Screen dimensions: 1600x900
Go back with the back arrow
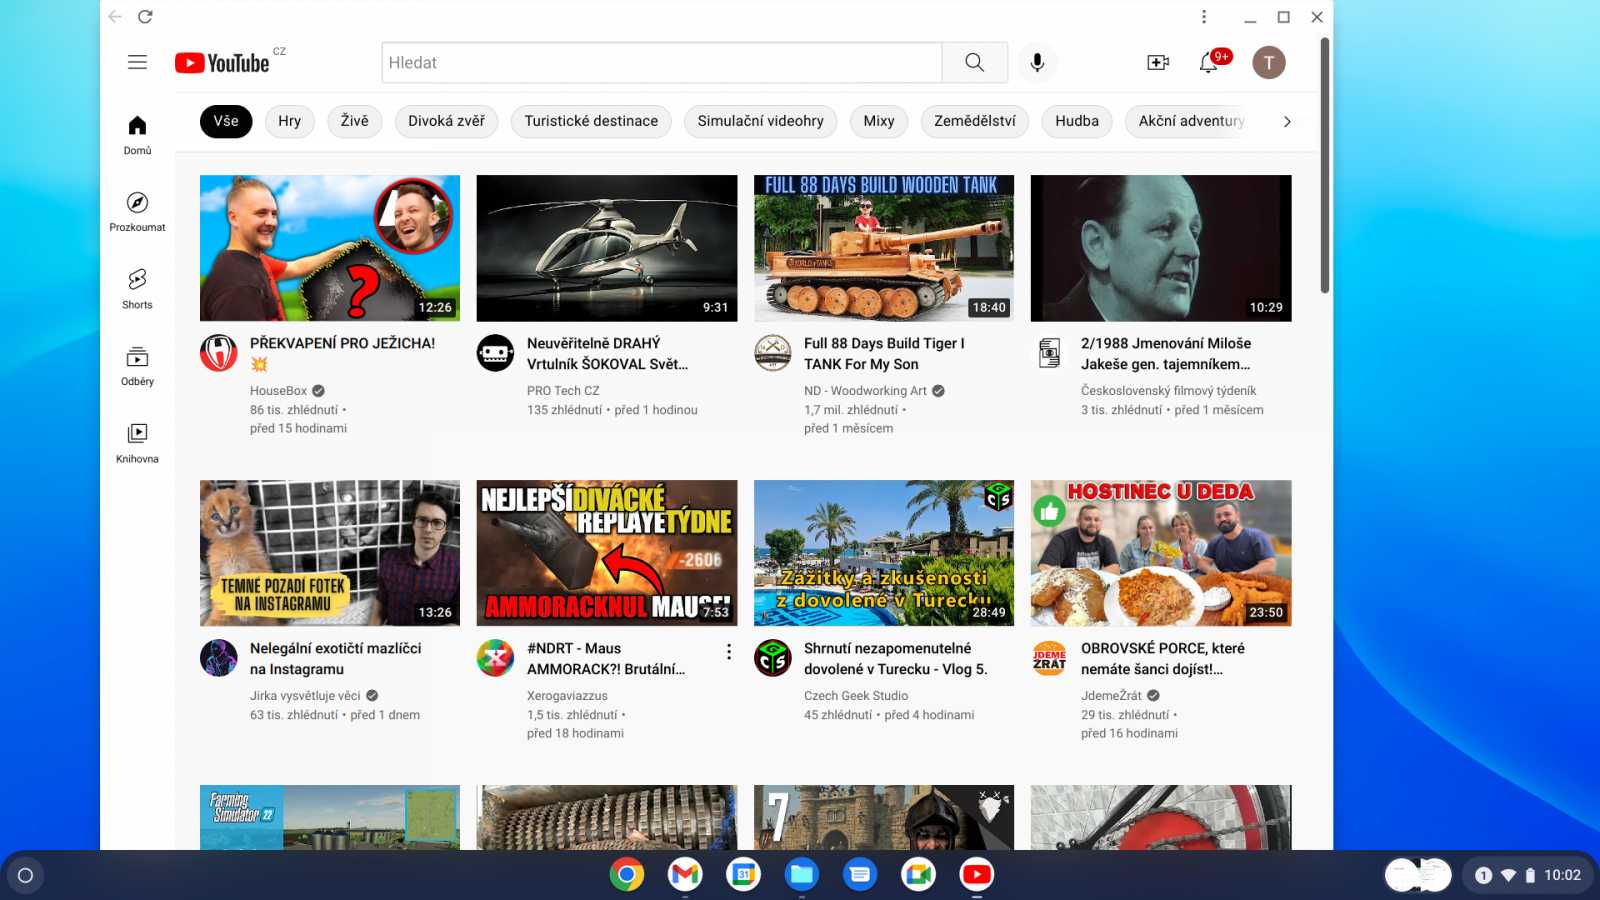(115, 17)
